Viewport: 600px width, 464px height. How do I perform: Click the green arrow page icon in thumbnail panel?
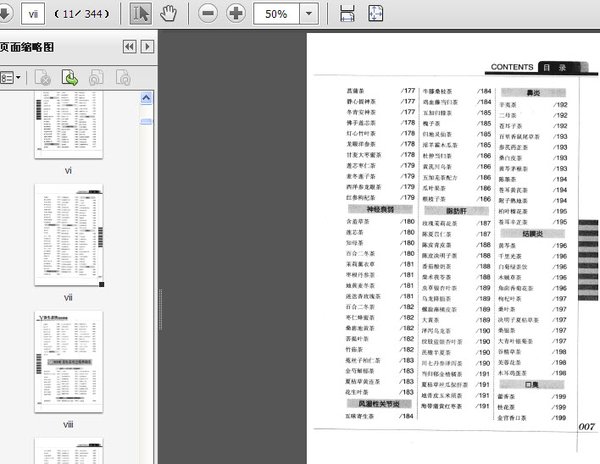(70, 77)
